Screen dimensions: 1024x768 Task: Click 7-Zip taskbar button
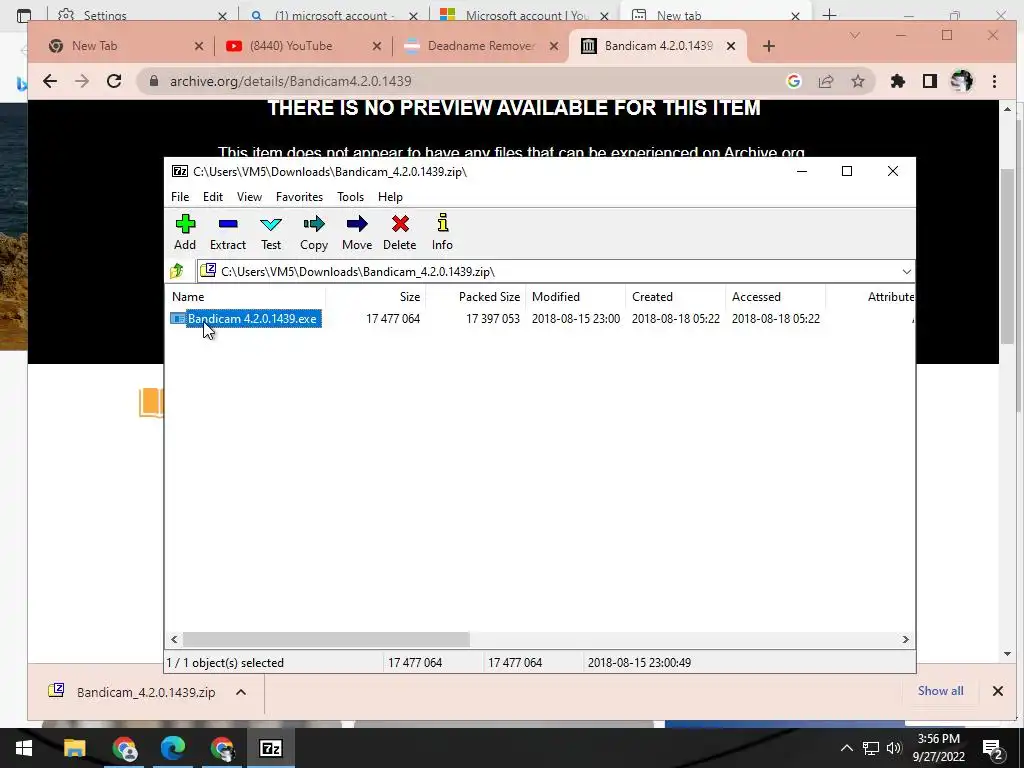click(x=271, y=748)
